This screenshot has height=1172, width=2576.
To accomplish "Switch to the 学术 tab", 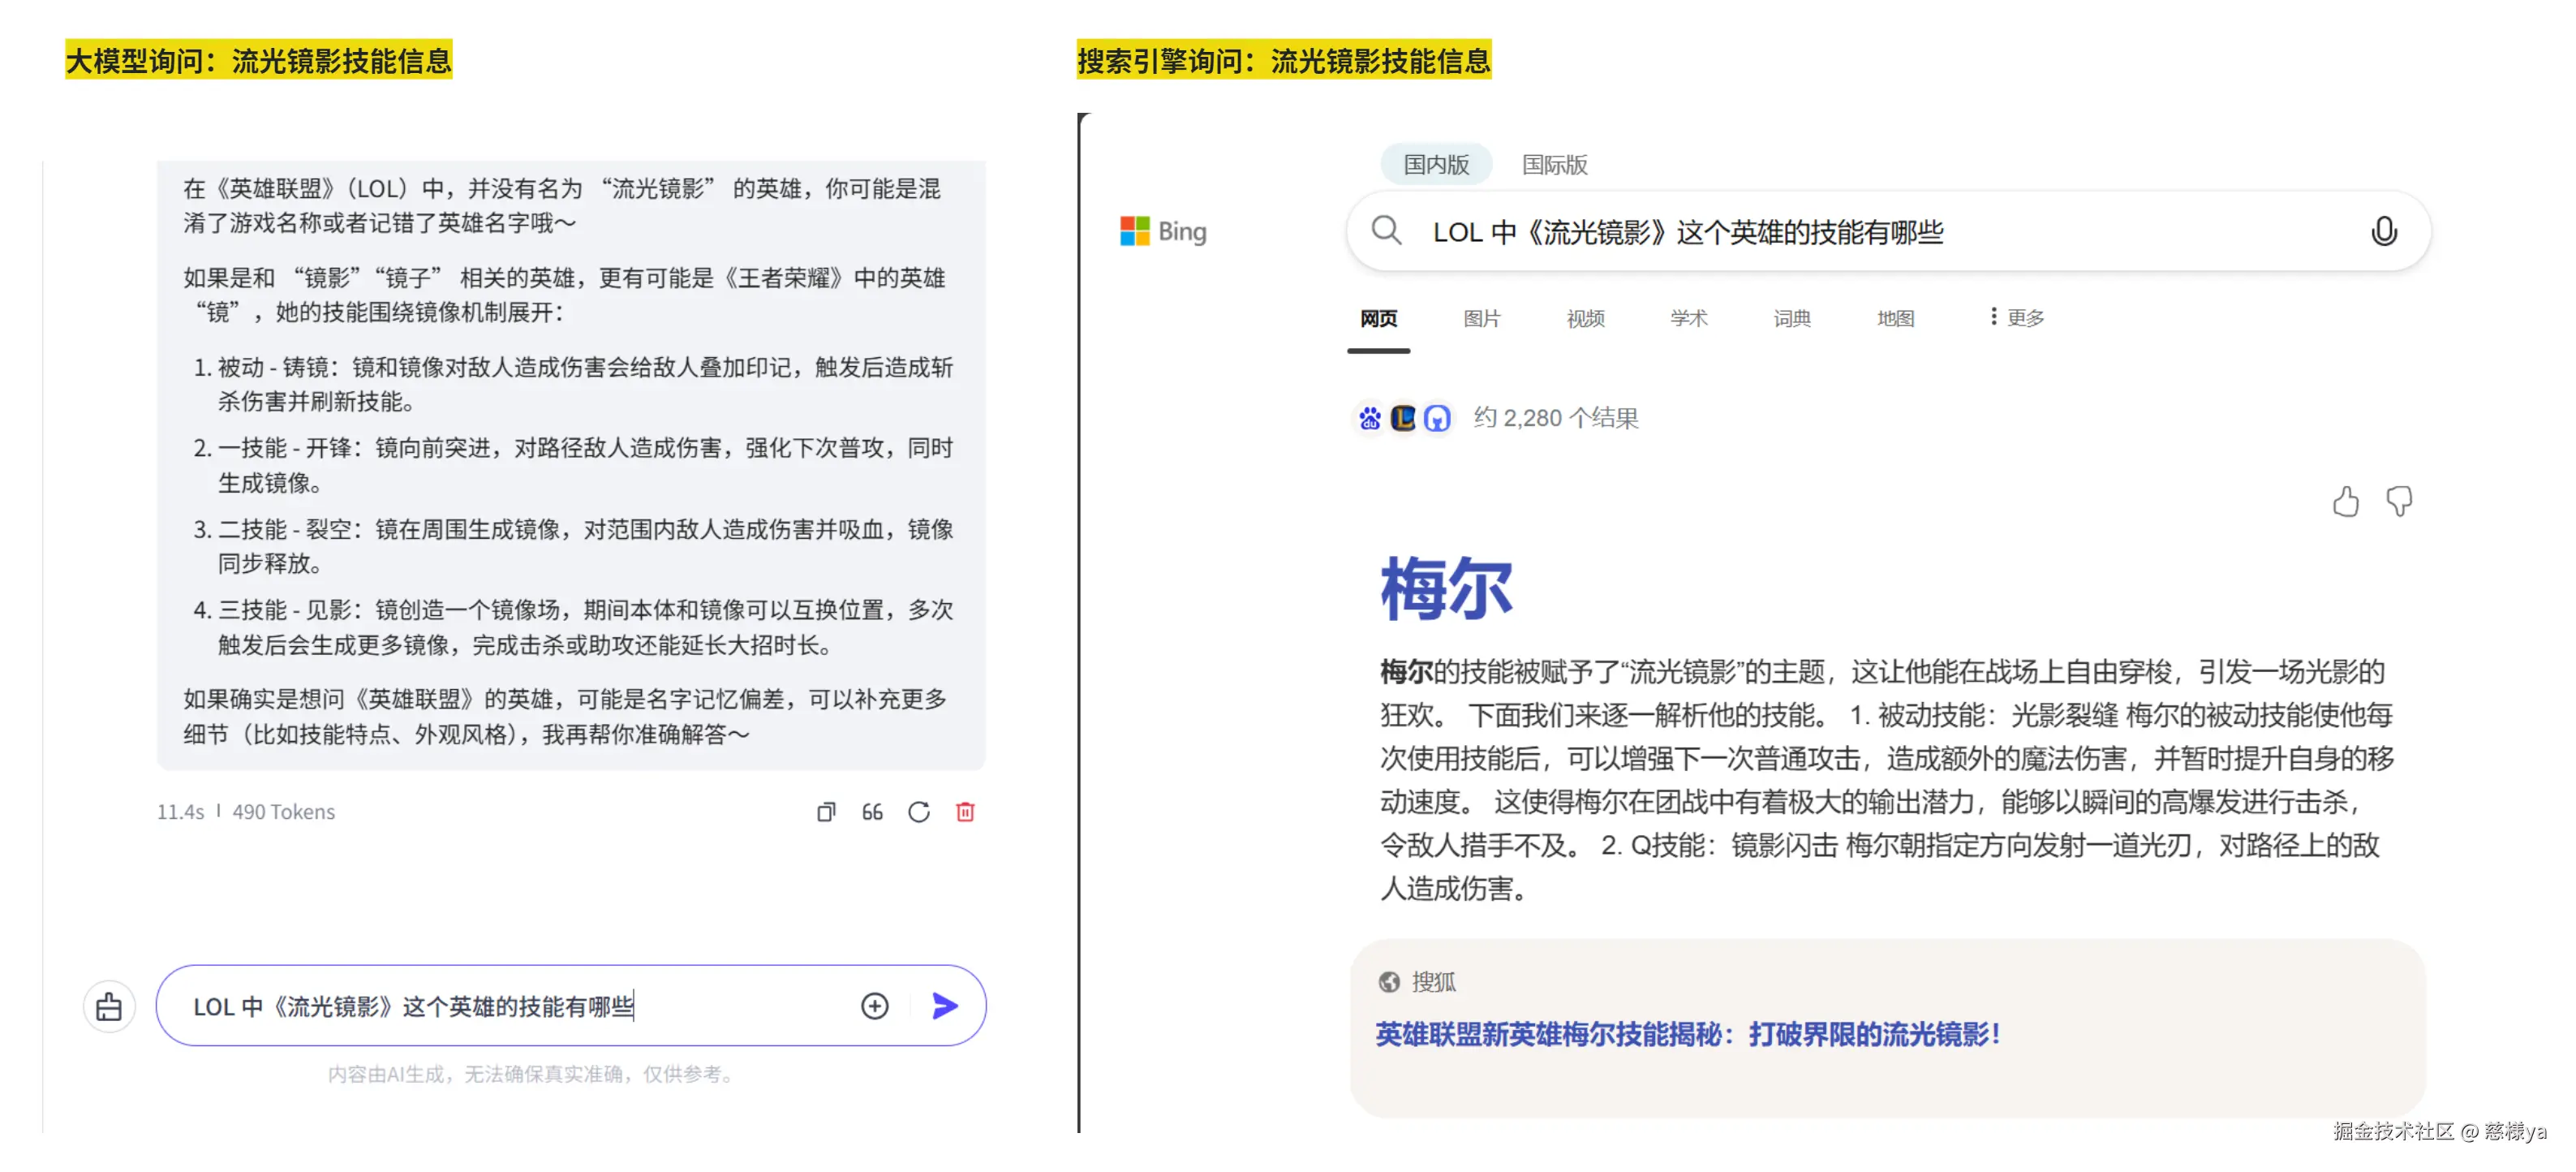I will pos(1689,317).
